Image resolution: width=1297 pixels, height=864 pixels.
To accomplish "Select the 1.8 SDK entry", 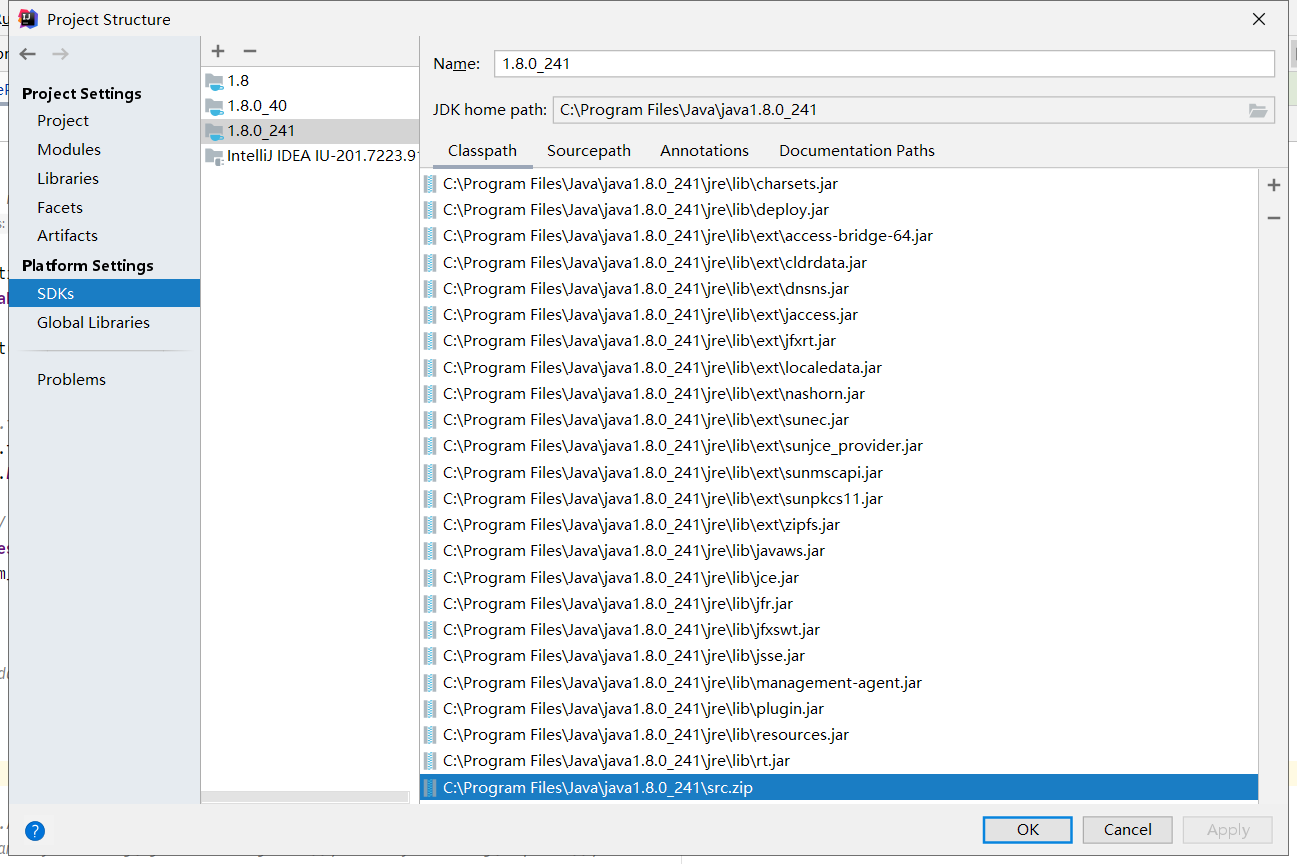I will pos(310,81).
